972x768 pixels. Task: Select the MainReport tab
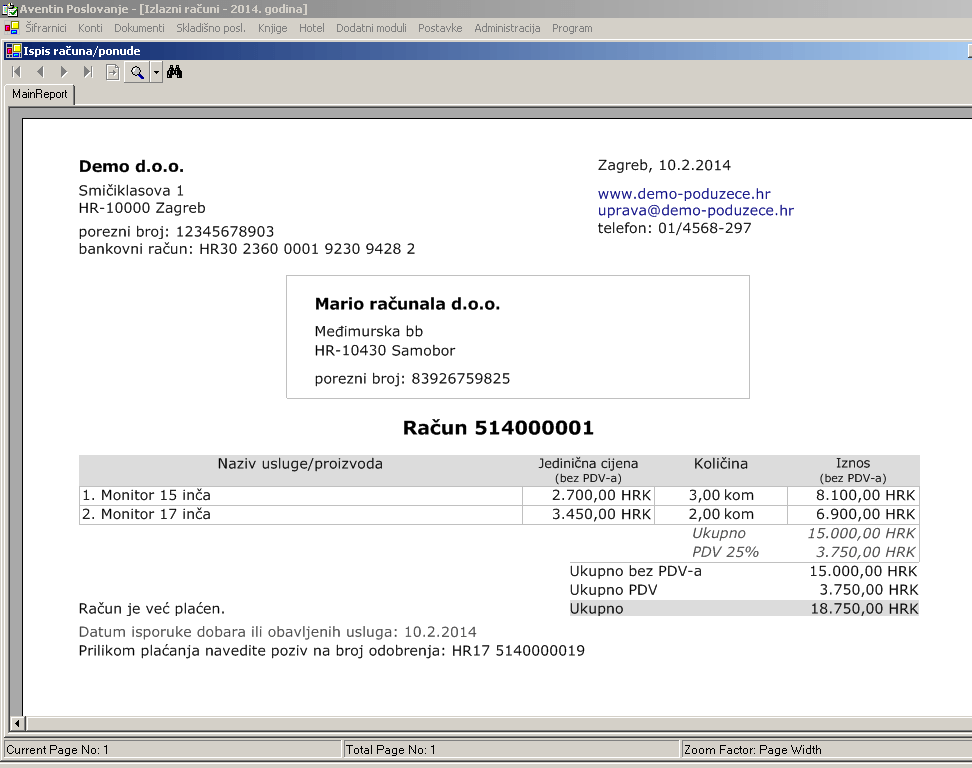40,94
